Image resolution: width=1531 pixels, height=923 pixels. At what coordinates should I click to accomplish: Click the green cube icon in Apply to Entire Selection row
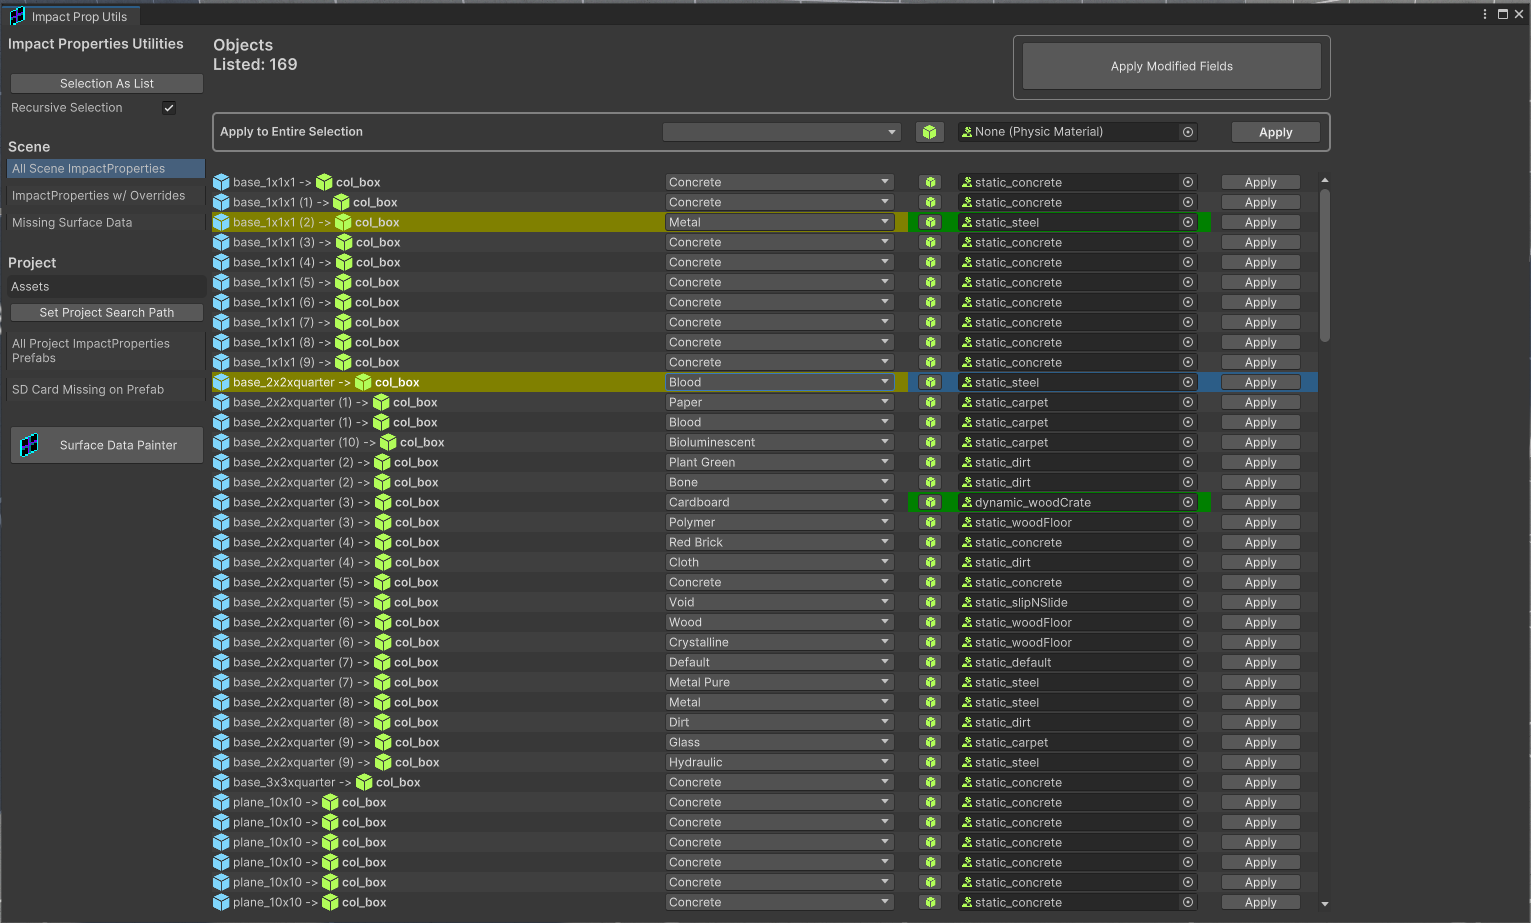[x=929, y=132]
